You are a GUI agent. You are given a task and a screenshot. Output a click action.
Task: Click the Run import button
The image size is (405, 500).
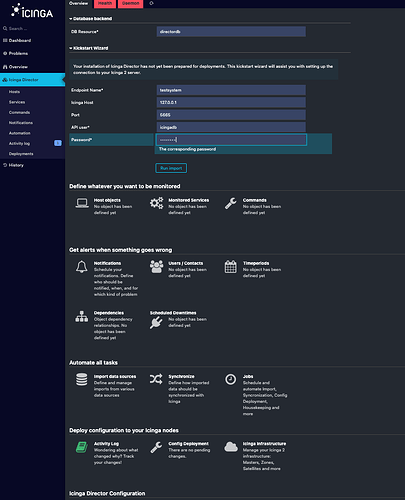click(x=171, y=168)
